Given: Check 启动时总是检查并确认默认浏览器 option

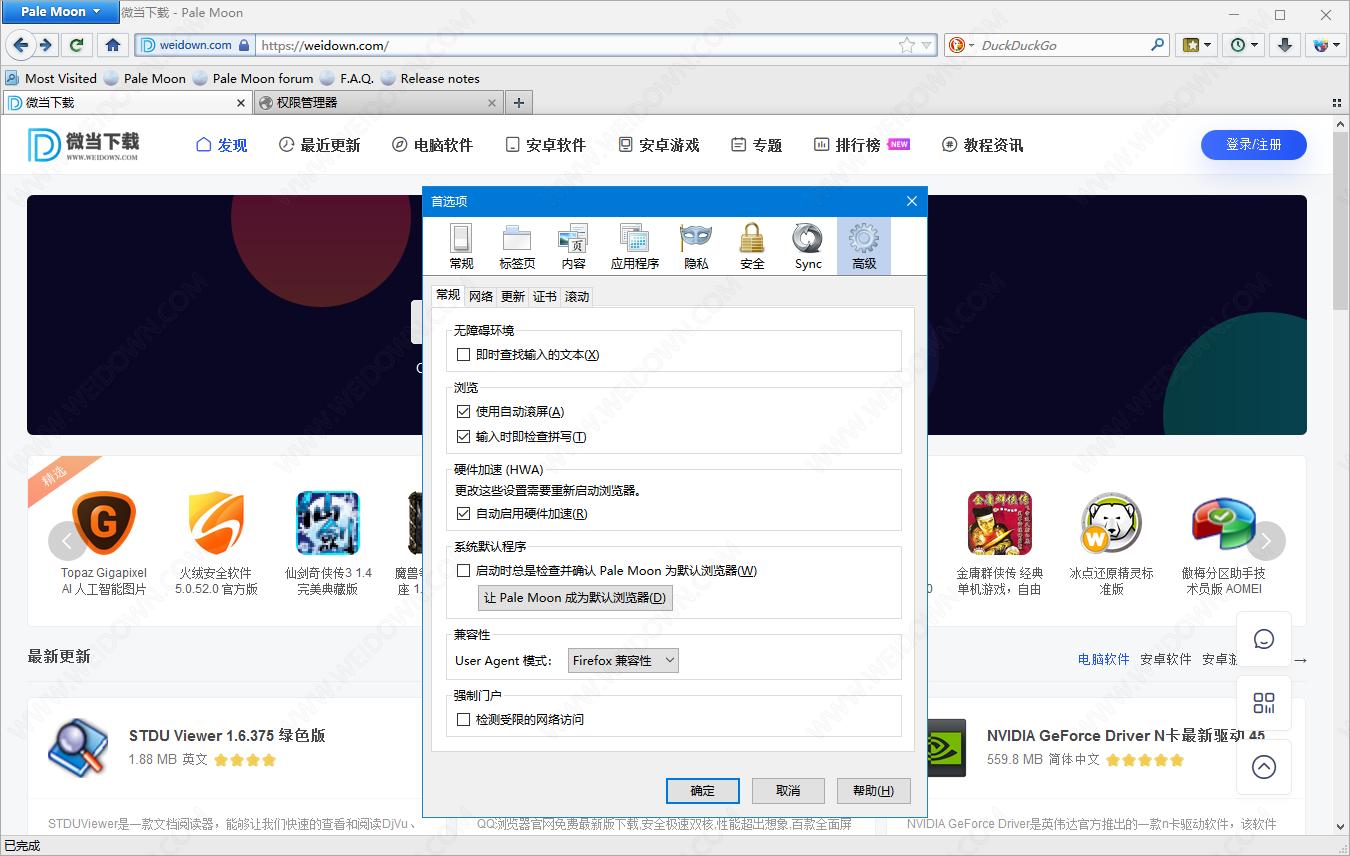Looking at the screenshot, I should tap(463, 571).
